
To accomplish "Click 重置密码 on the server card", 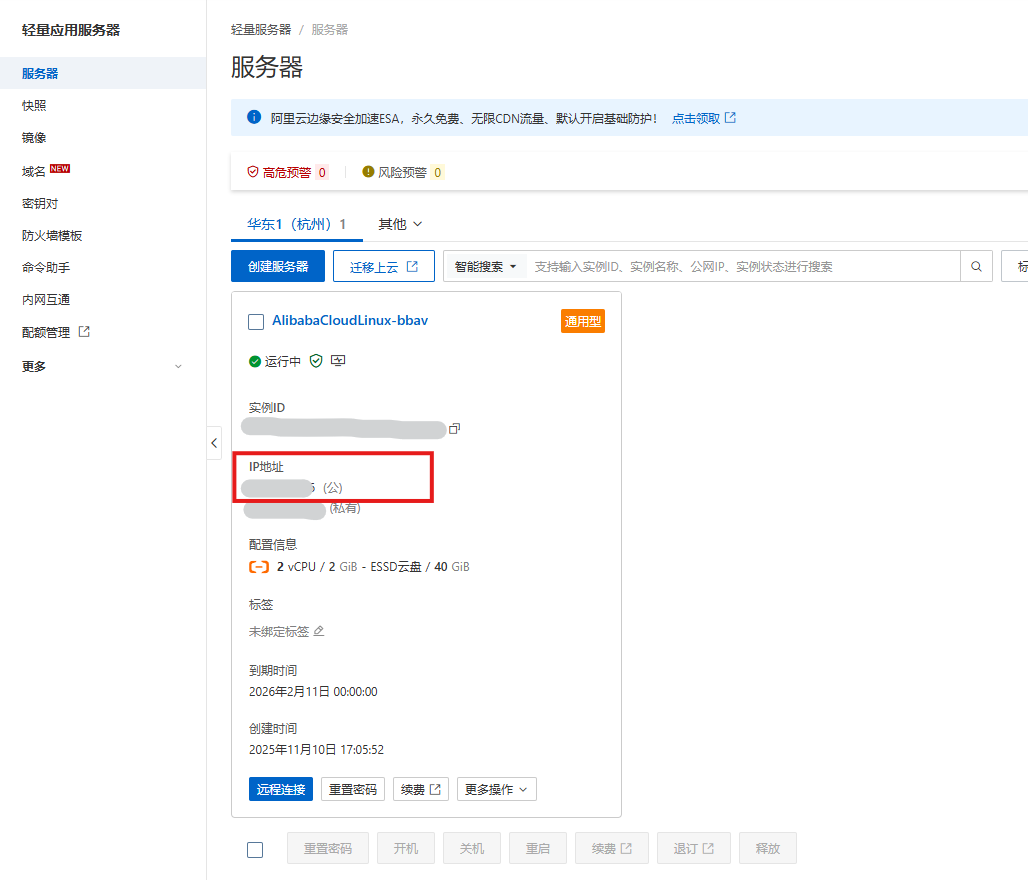I will (353, 789).
